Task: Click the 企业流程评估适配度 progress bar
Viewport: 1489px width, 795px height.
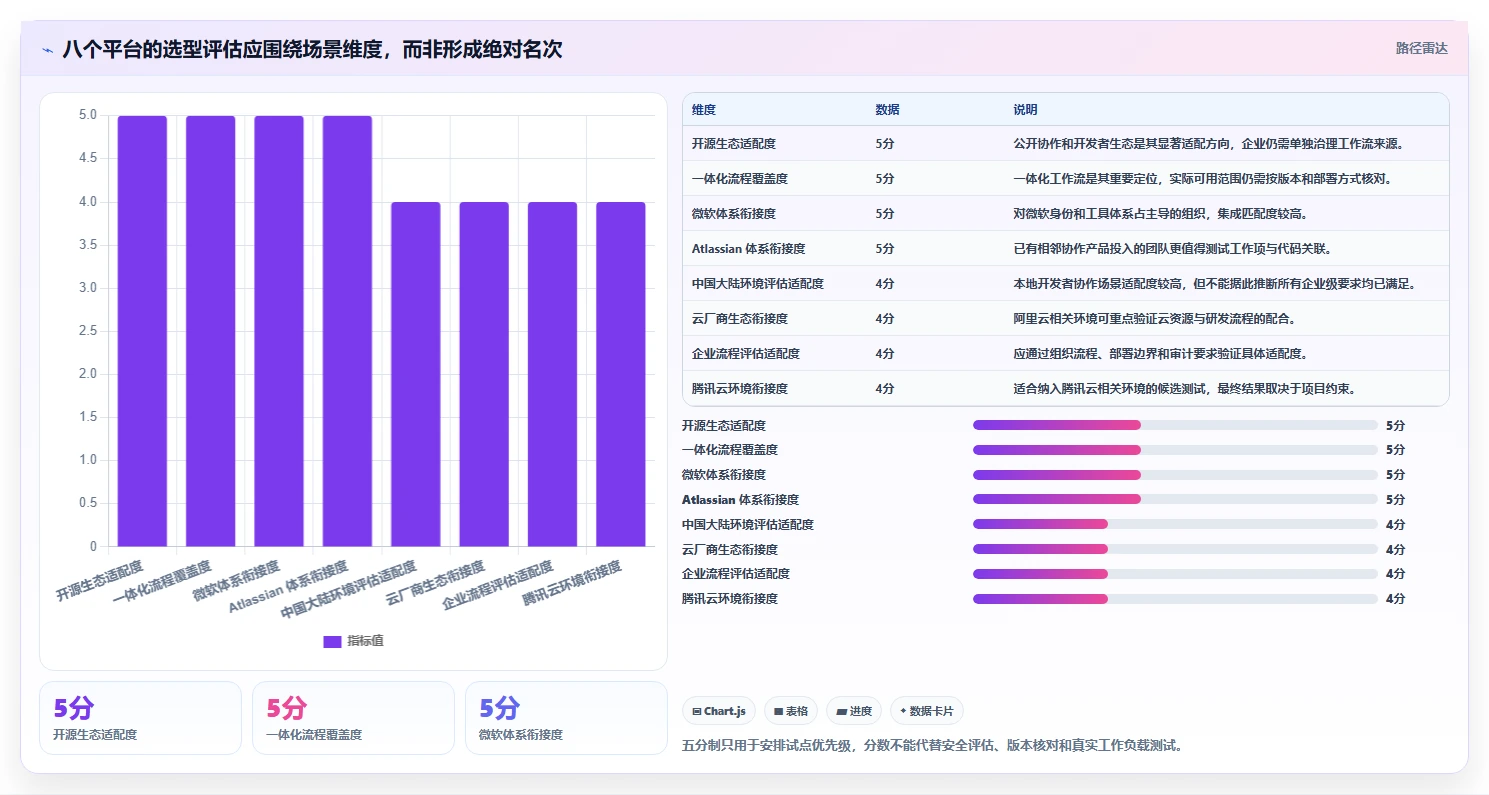Action: pos(1175,574)
